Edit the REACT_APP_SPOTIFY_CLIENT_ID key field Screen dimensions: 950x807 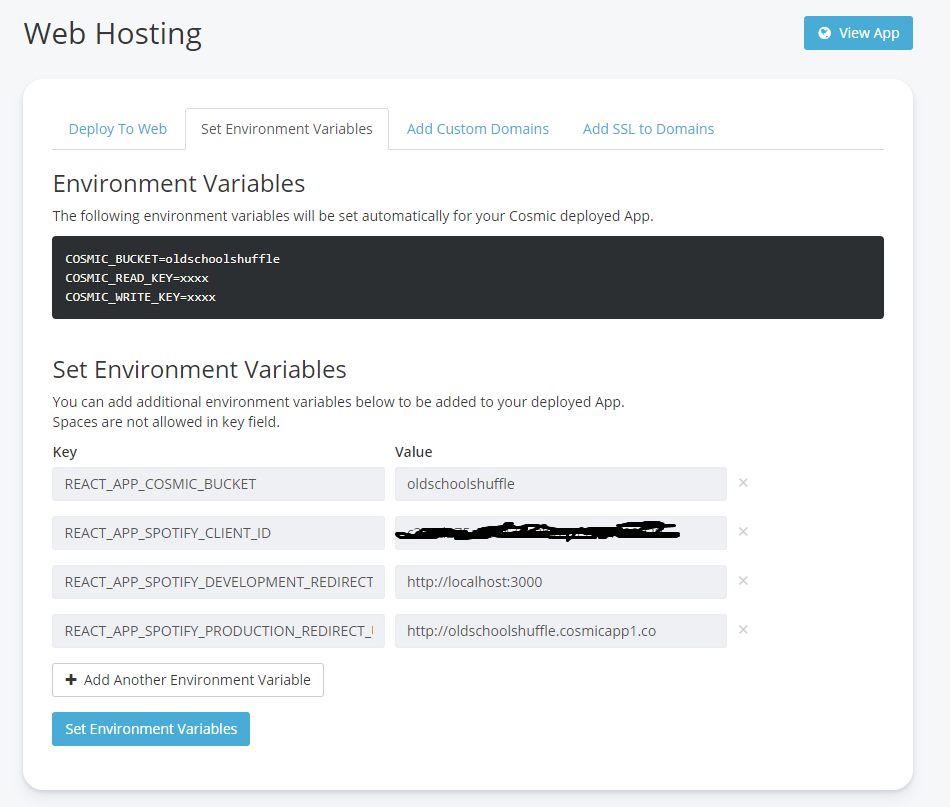218,533
